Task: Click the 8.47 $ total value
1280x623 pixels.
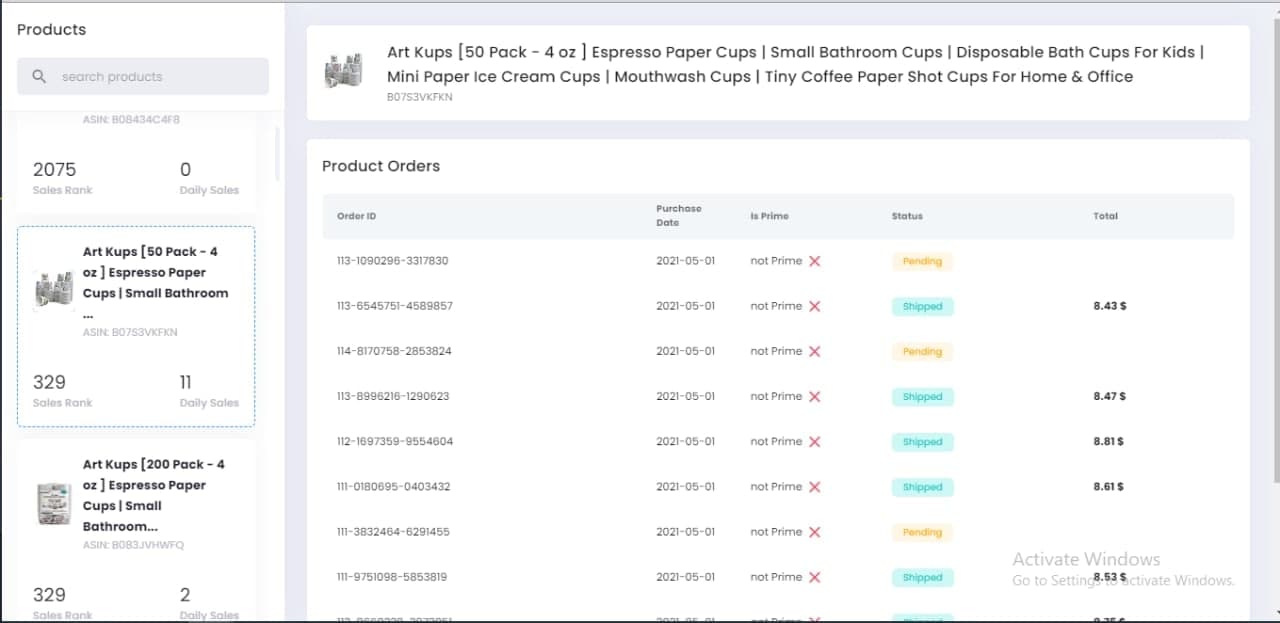Action: click(1110, 396)
